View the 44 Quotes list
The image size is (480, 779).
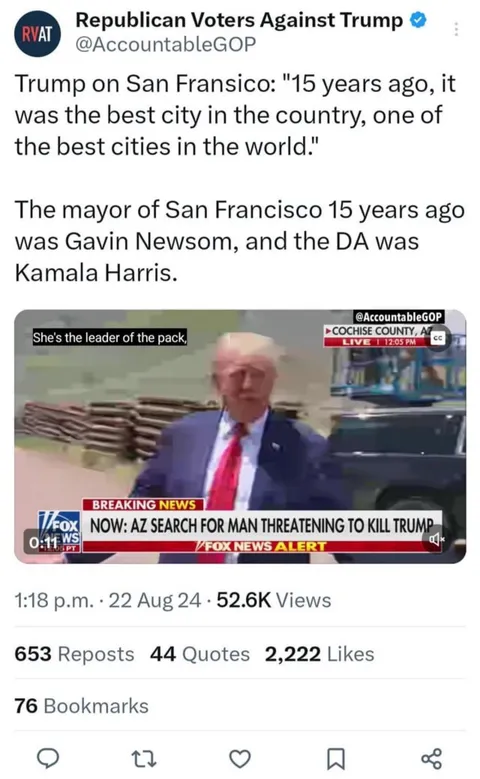(200, 654)
